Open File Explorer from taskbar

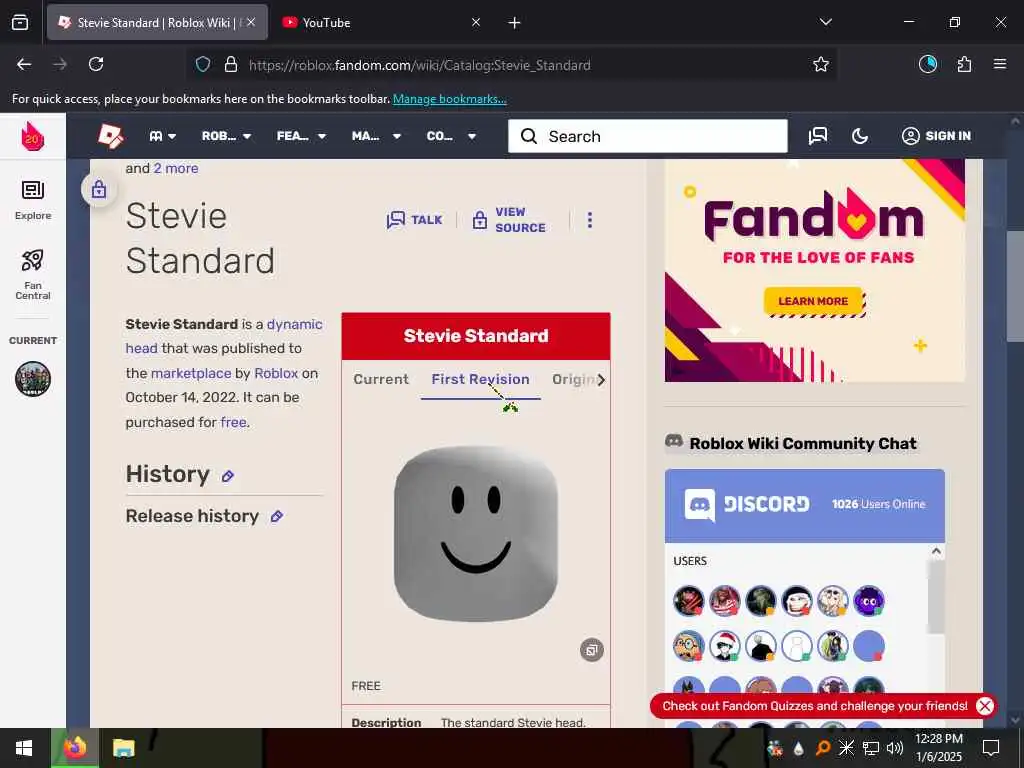[123, 748]
